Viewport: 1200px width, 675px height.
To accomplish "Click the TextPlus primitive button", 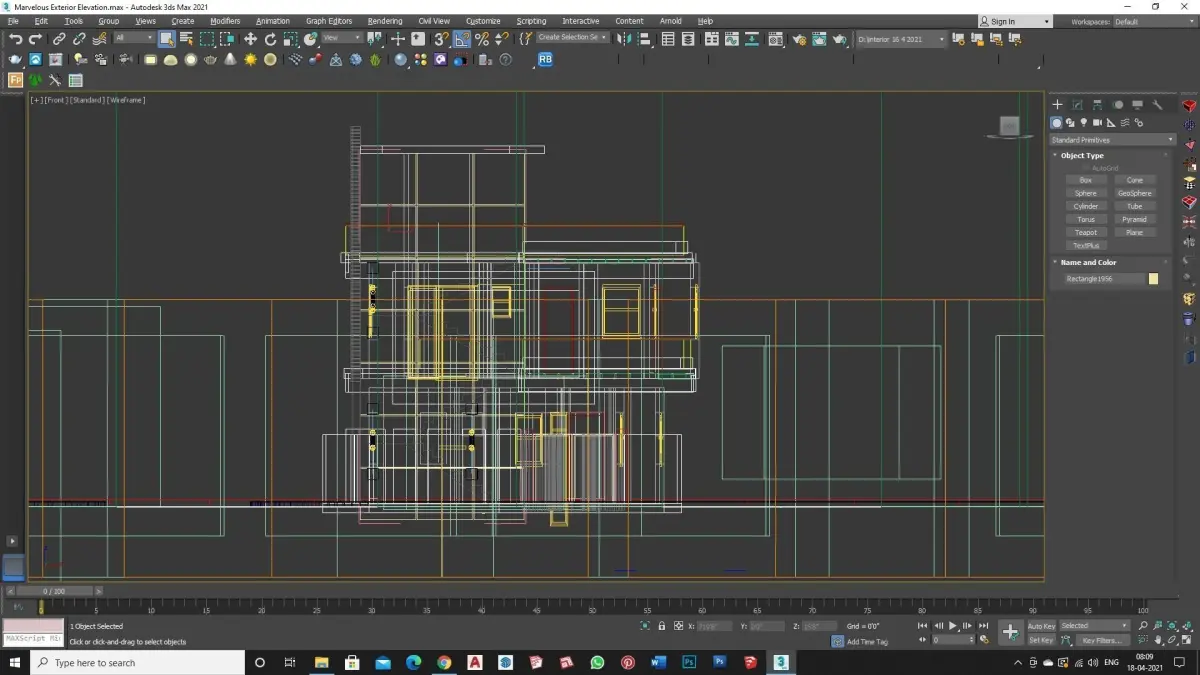I will [1086, 245].
